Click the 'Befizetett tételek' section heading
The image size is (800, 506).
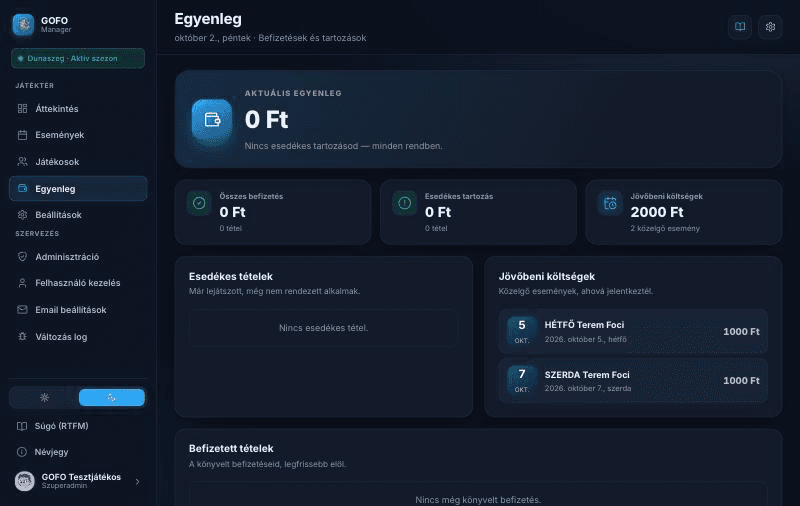pos(231,448)
